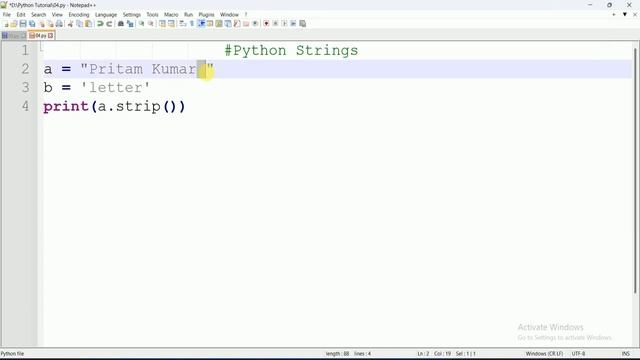Click the Close file toolbar icon

click(x=42, y=24)
